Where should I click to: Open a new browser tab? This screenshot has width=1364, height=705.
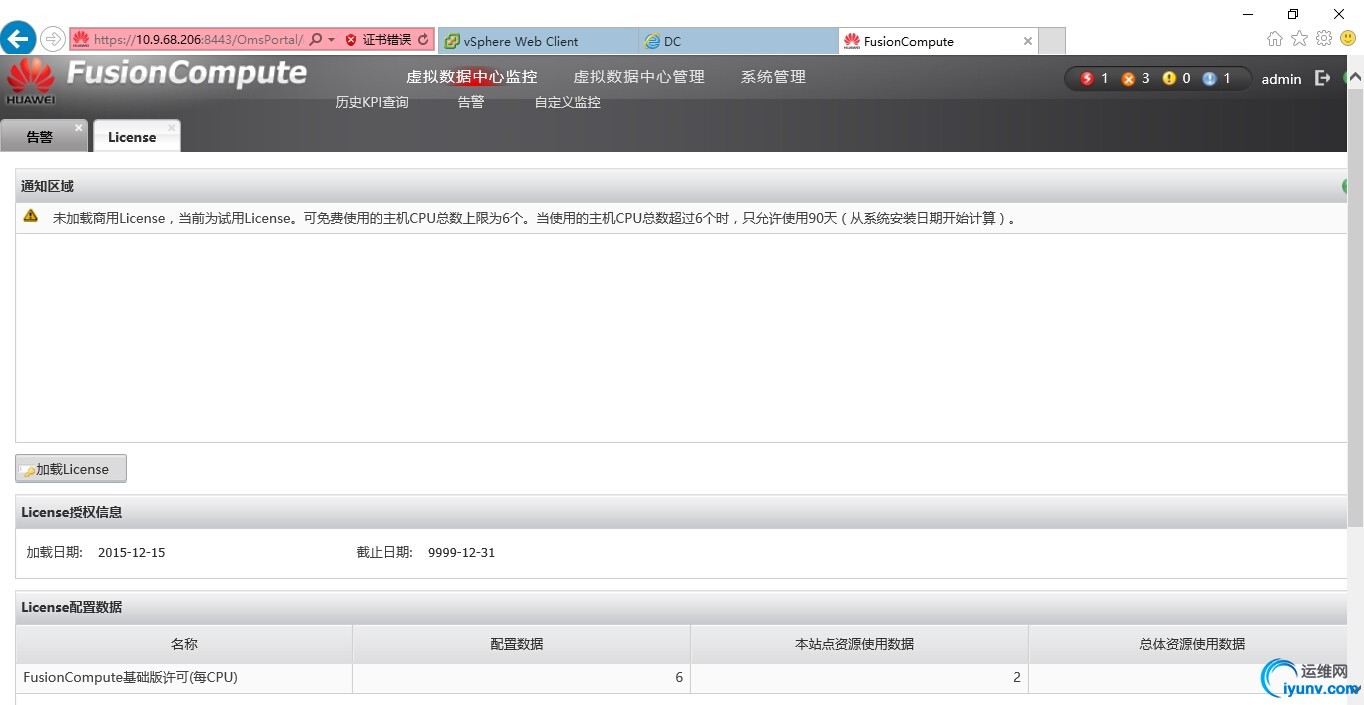1052,41
